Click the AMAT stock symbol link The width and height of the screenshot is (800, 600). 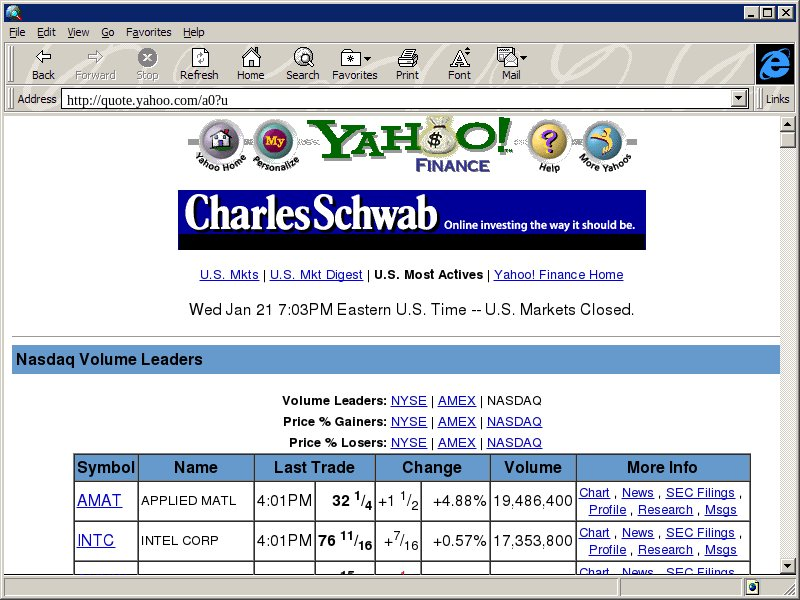pyautogui.click(x=99, y=500)
